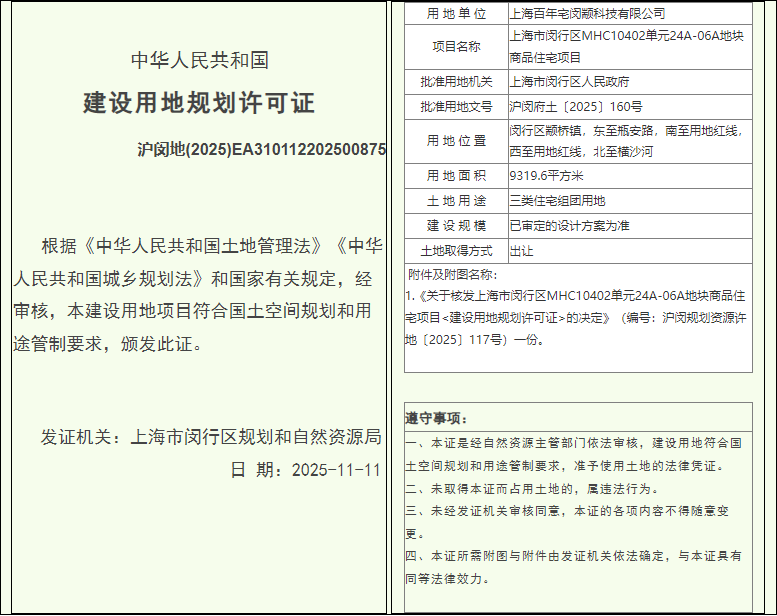Select location text 闵行区颛桥镇，东至瓶安路
Screen dimensions: 777x616
[x=627, y=141]
